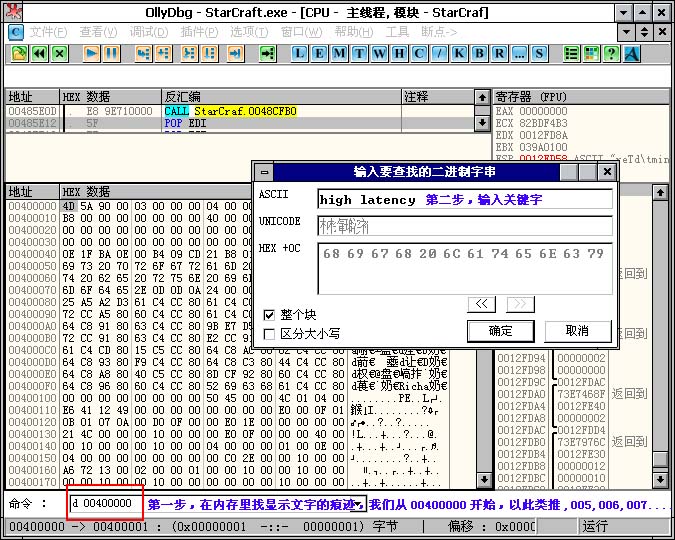Open the CPU window with the C icon

point(419,54)
